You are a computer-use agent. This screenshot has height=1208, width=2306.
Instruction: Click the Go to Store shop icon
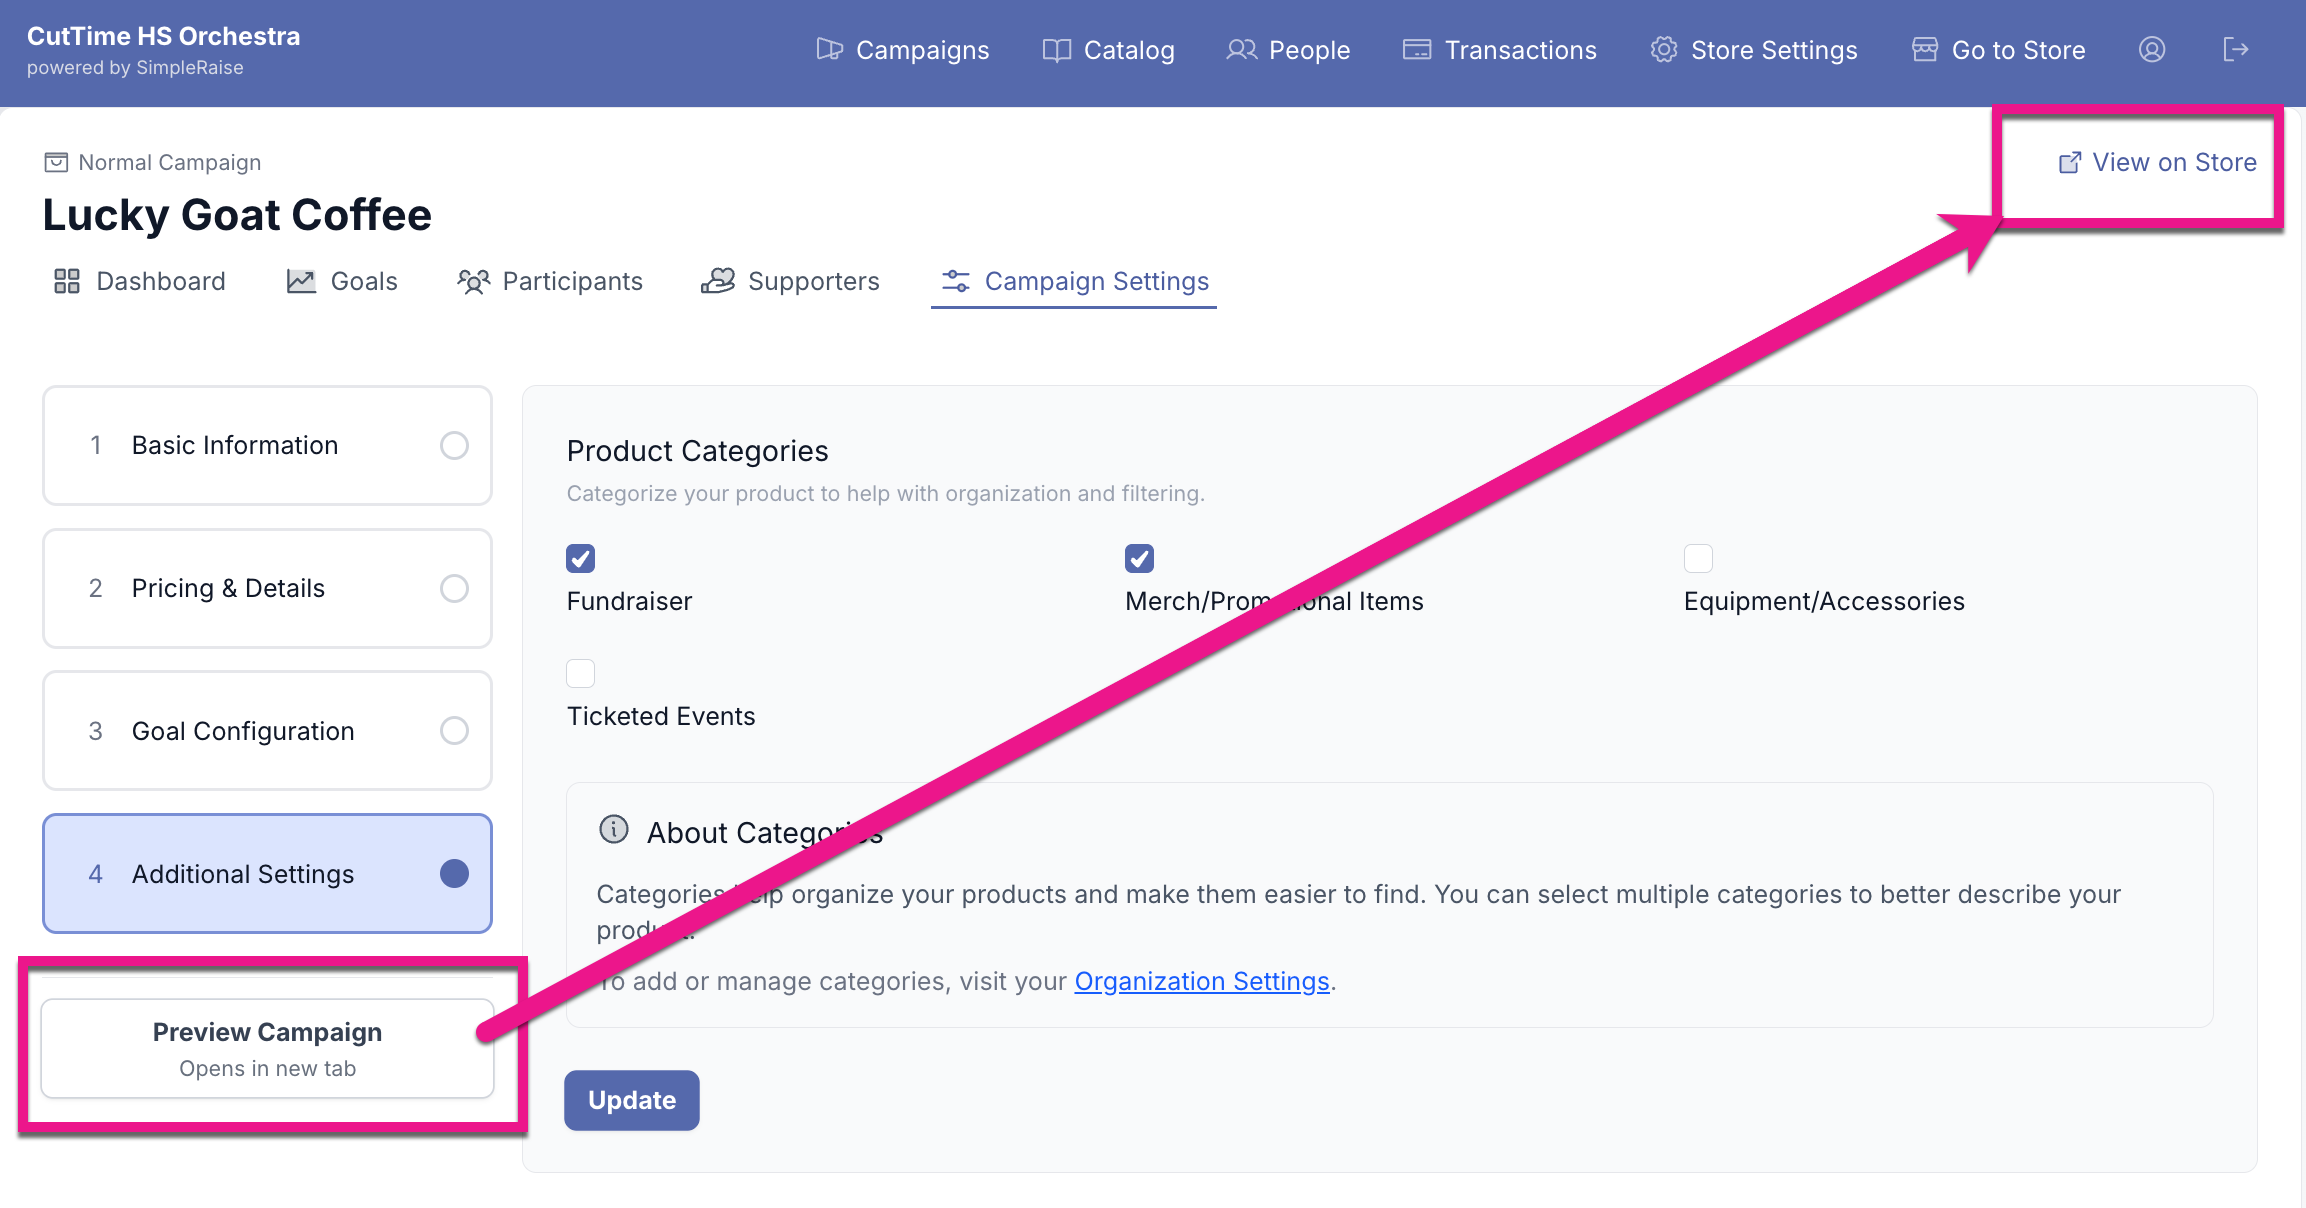[x=1924, y=50]
